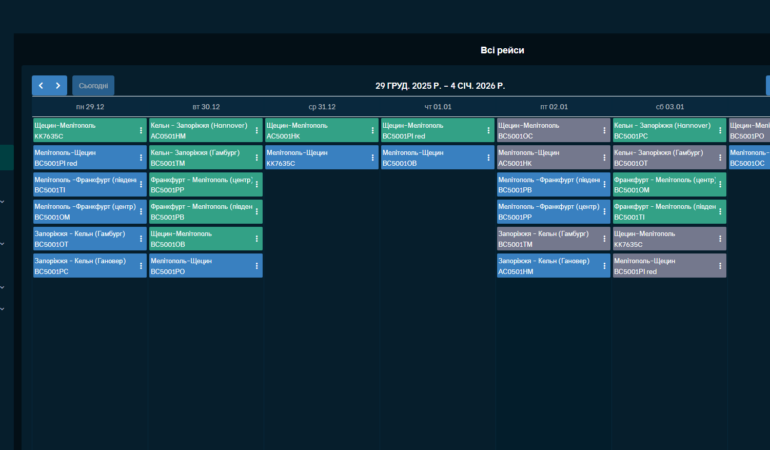Open three-dot menu on Monday's BC5001PI red trip
Screen dimensions: 770x450
[140, 157]
